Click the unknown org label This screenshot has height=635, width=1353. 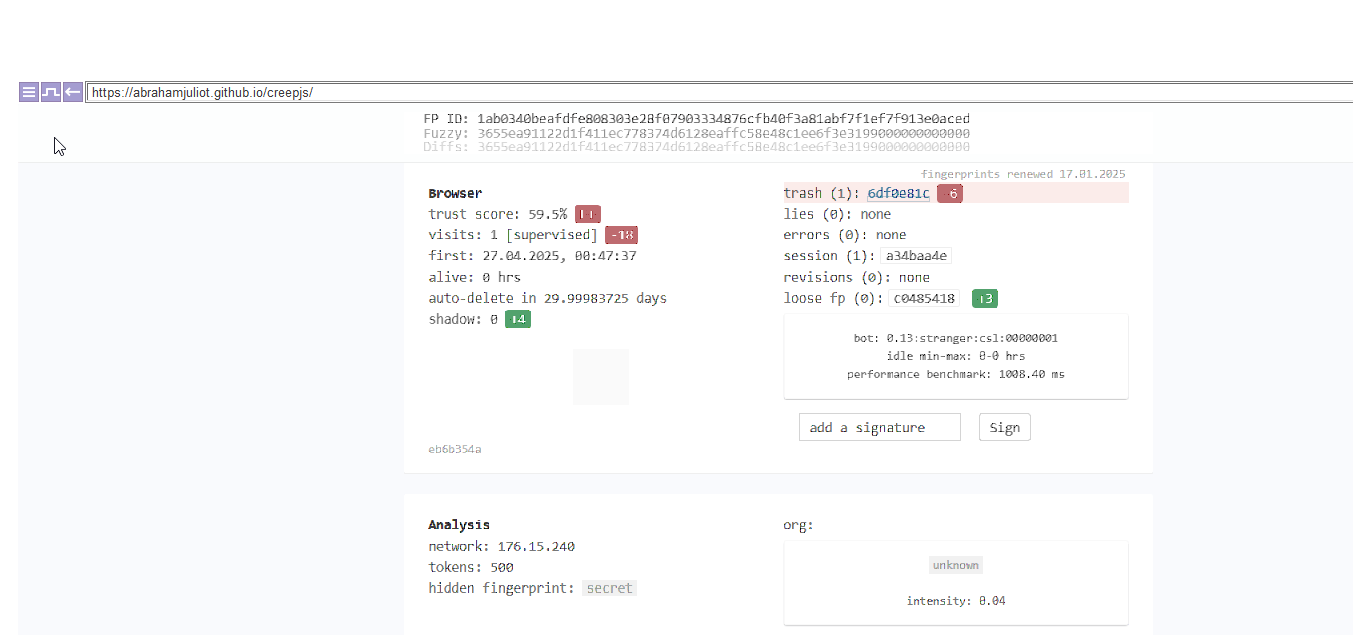coord(955,565)
